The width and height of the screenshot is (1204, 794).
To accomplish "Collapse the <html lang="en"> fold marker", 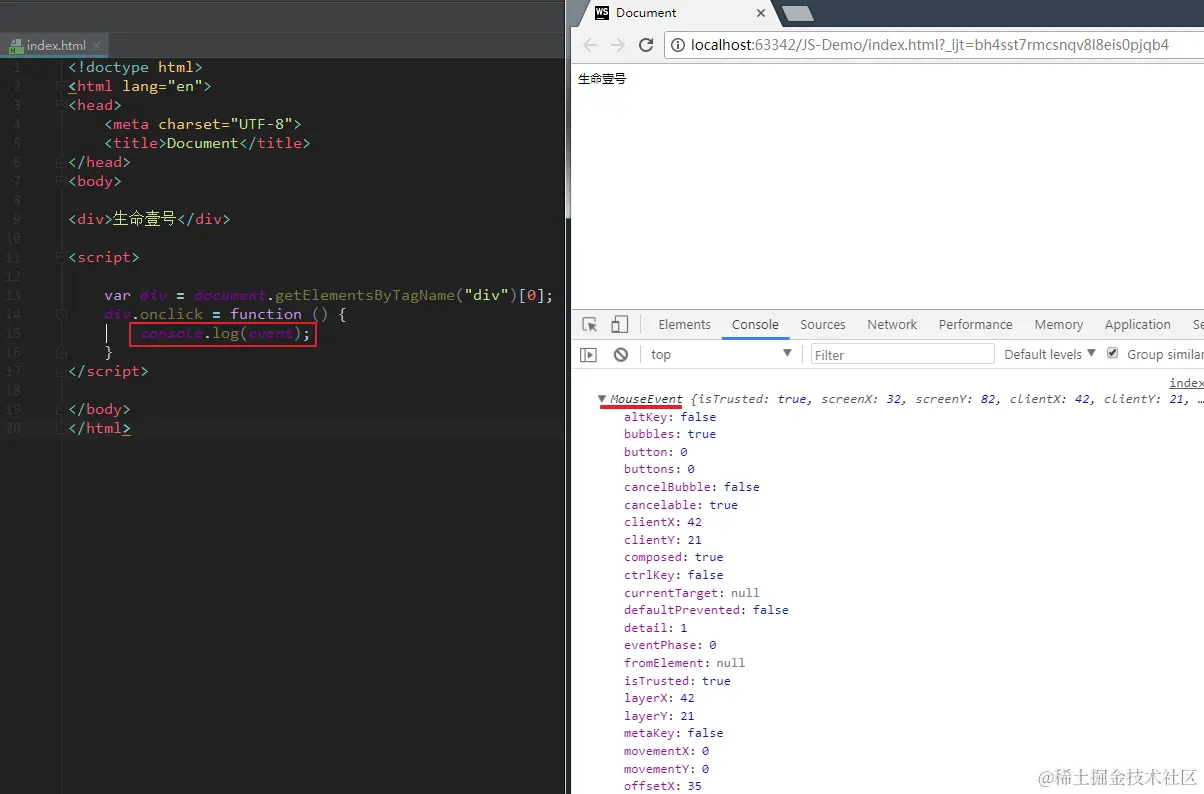I will pyautogui.click(x=59, y=86).
